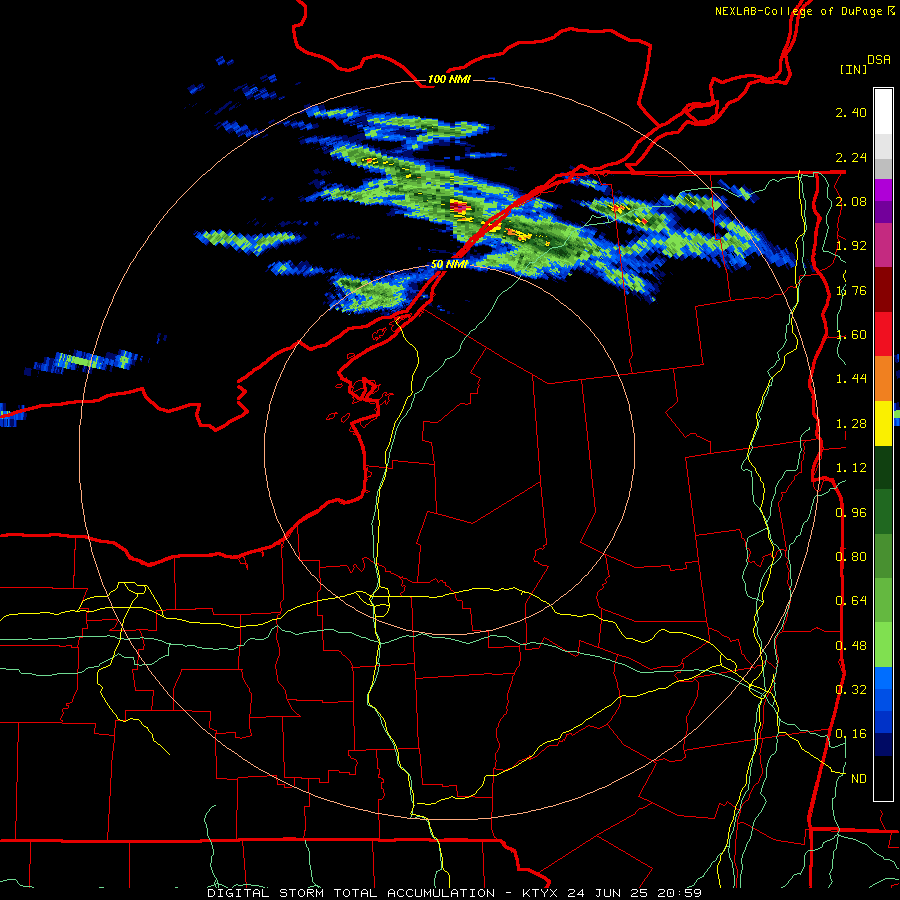900x900 pixels.
Task: Select the 1.60 legend value
Action: (851, 335)
